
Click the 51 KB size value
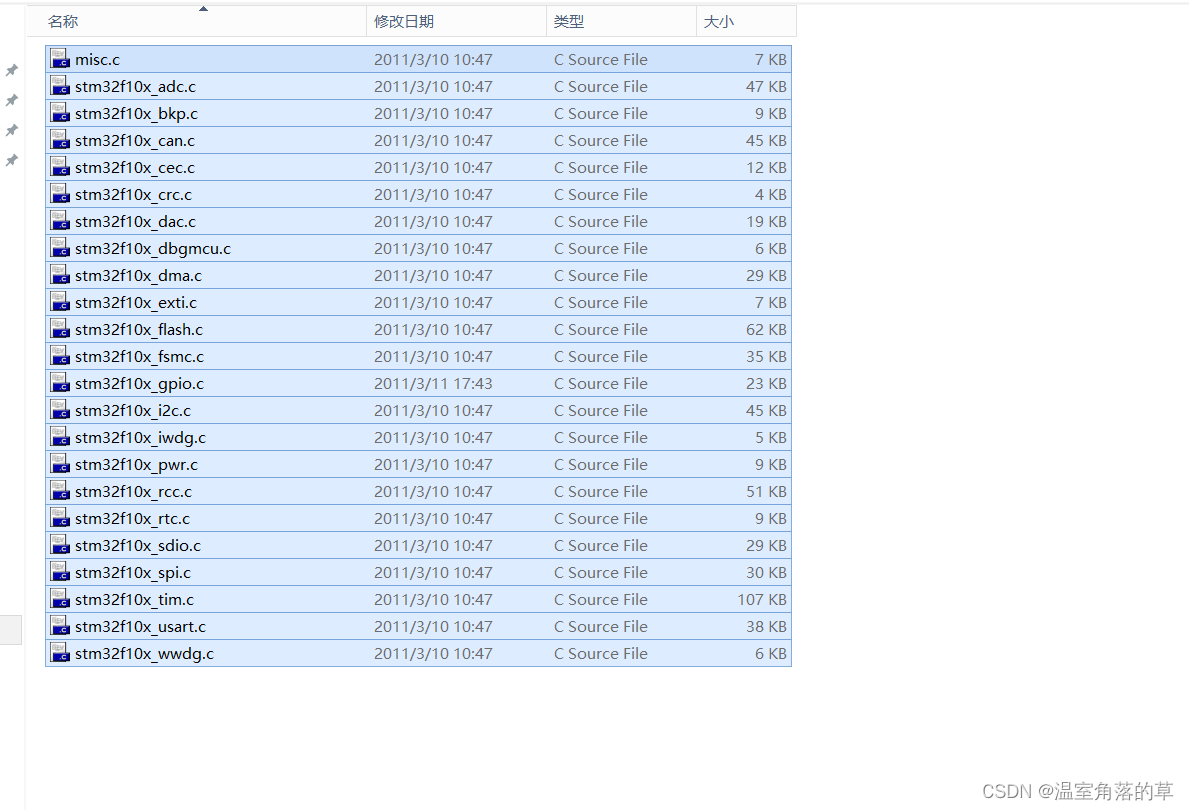766,491
